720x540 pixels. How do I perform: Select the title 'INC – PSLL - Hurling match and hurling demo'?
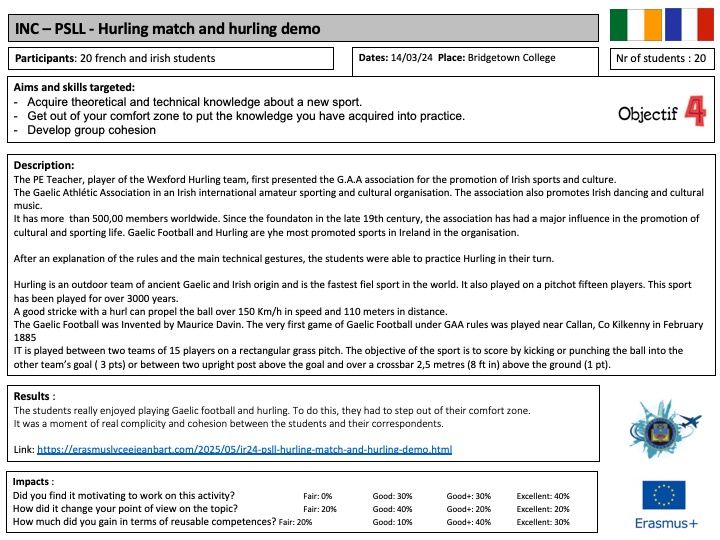(x=168, y=29)
